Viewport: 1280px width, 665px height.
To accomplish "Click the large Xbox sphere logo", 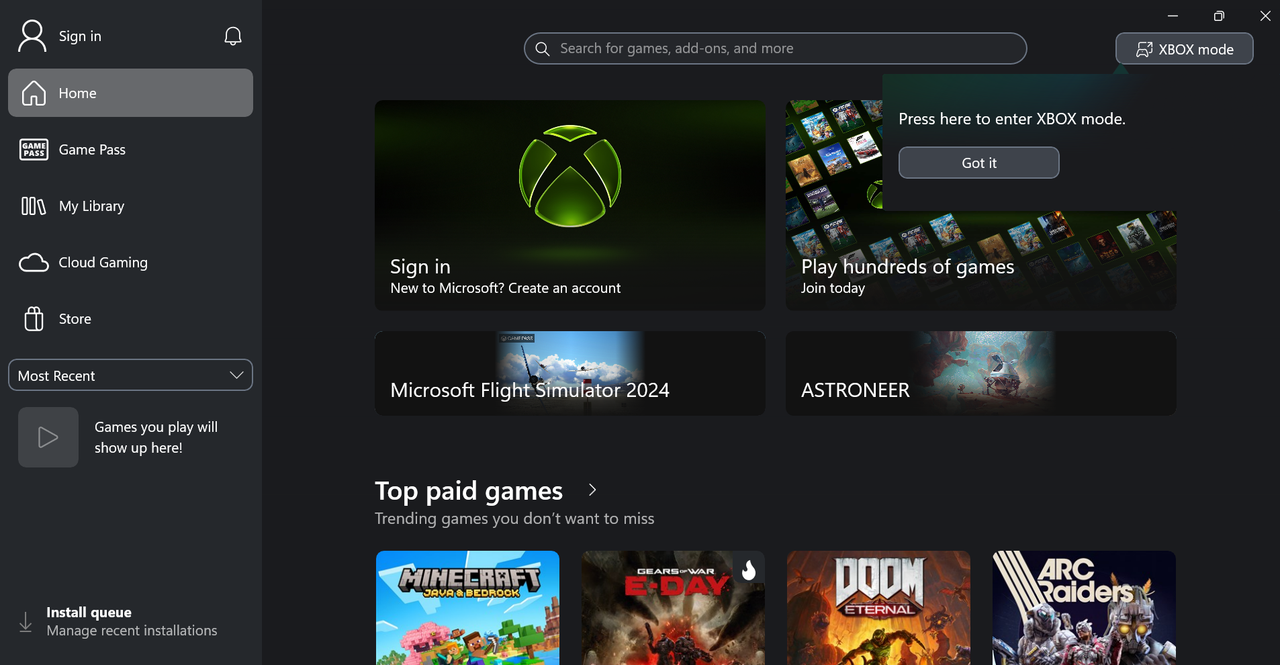I will pos(570,176).
